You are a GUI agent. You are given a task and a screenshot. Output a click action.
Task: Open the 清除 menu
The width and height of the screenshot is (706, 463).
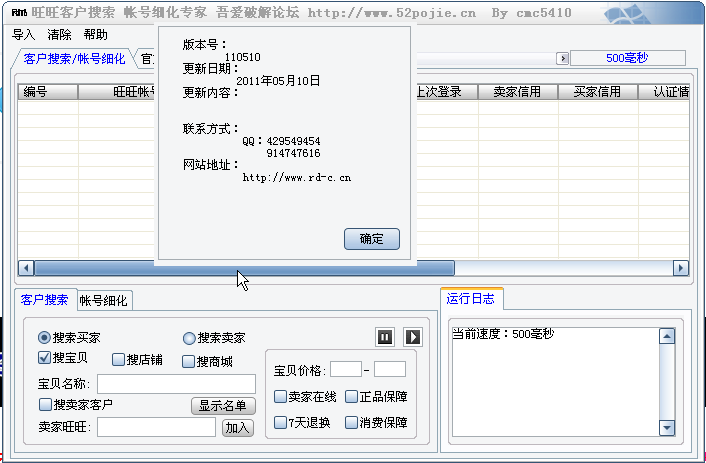click(59, 35)
